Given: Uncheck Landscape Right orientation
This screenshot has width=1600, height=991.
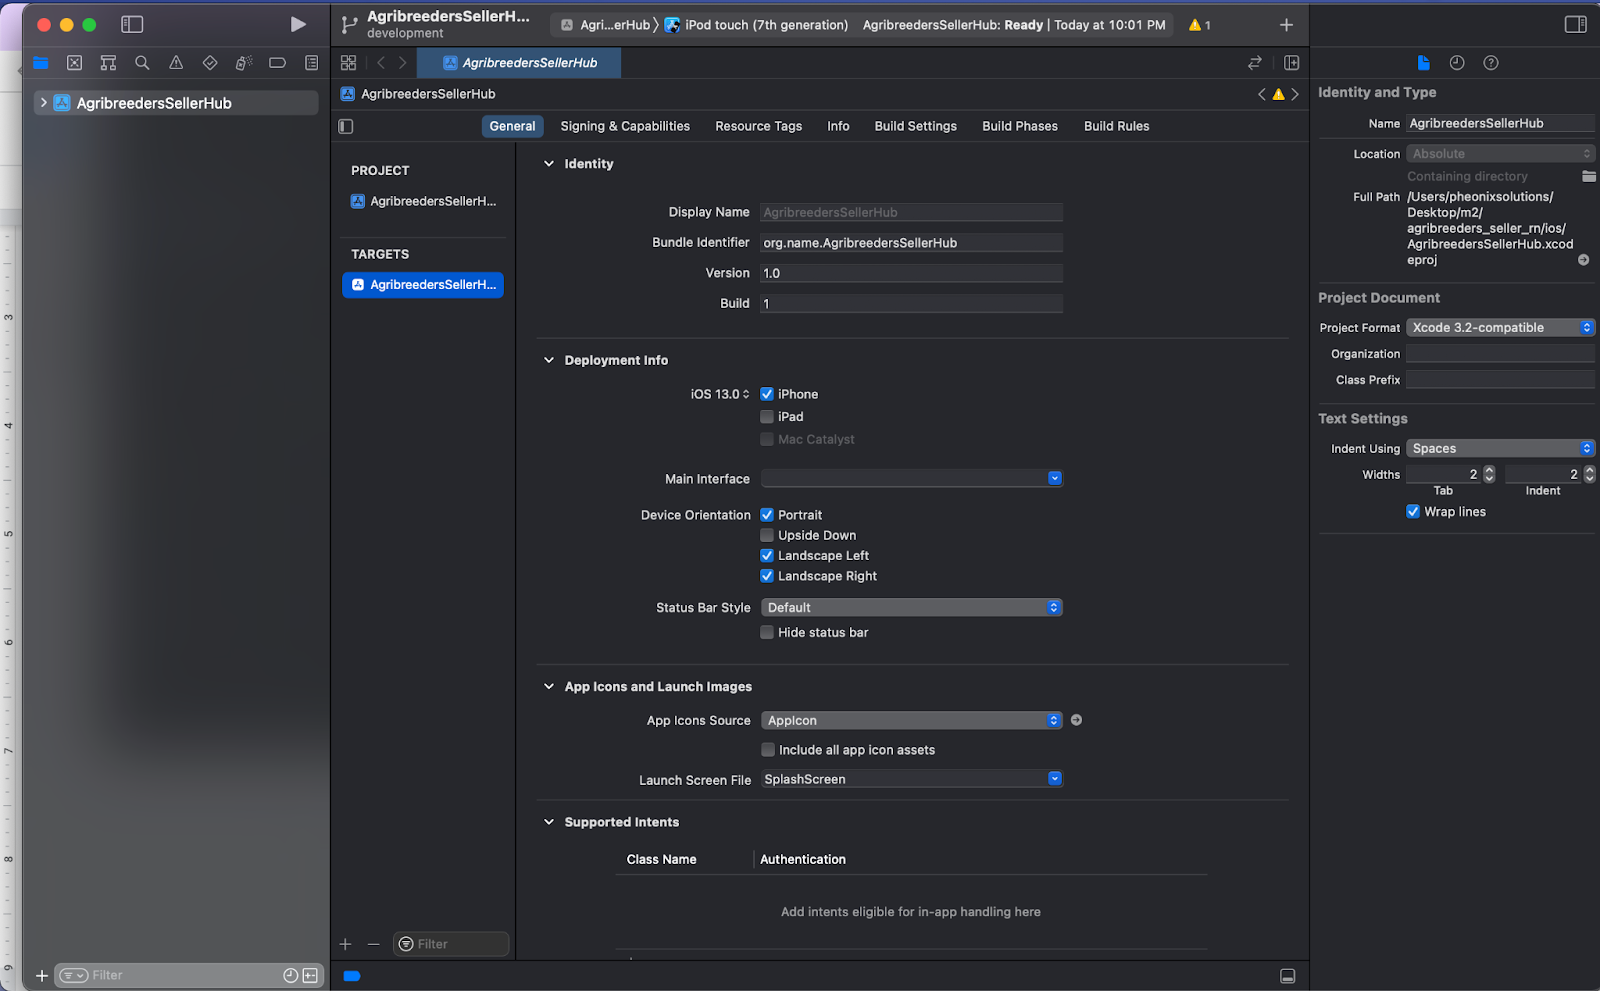Looking at the screenshot, I should click(x=767, y=576).
